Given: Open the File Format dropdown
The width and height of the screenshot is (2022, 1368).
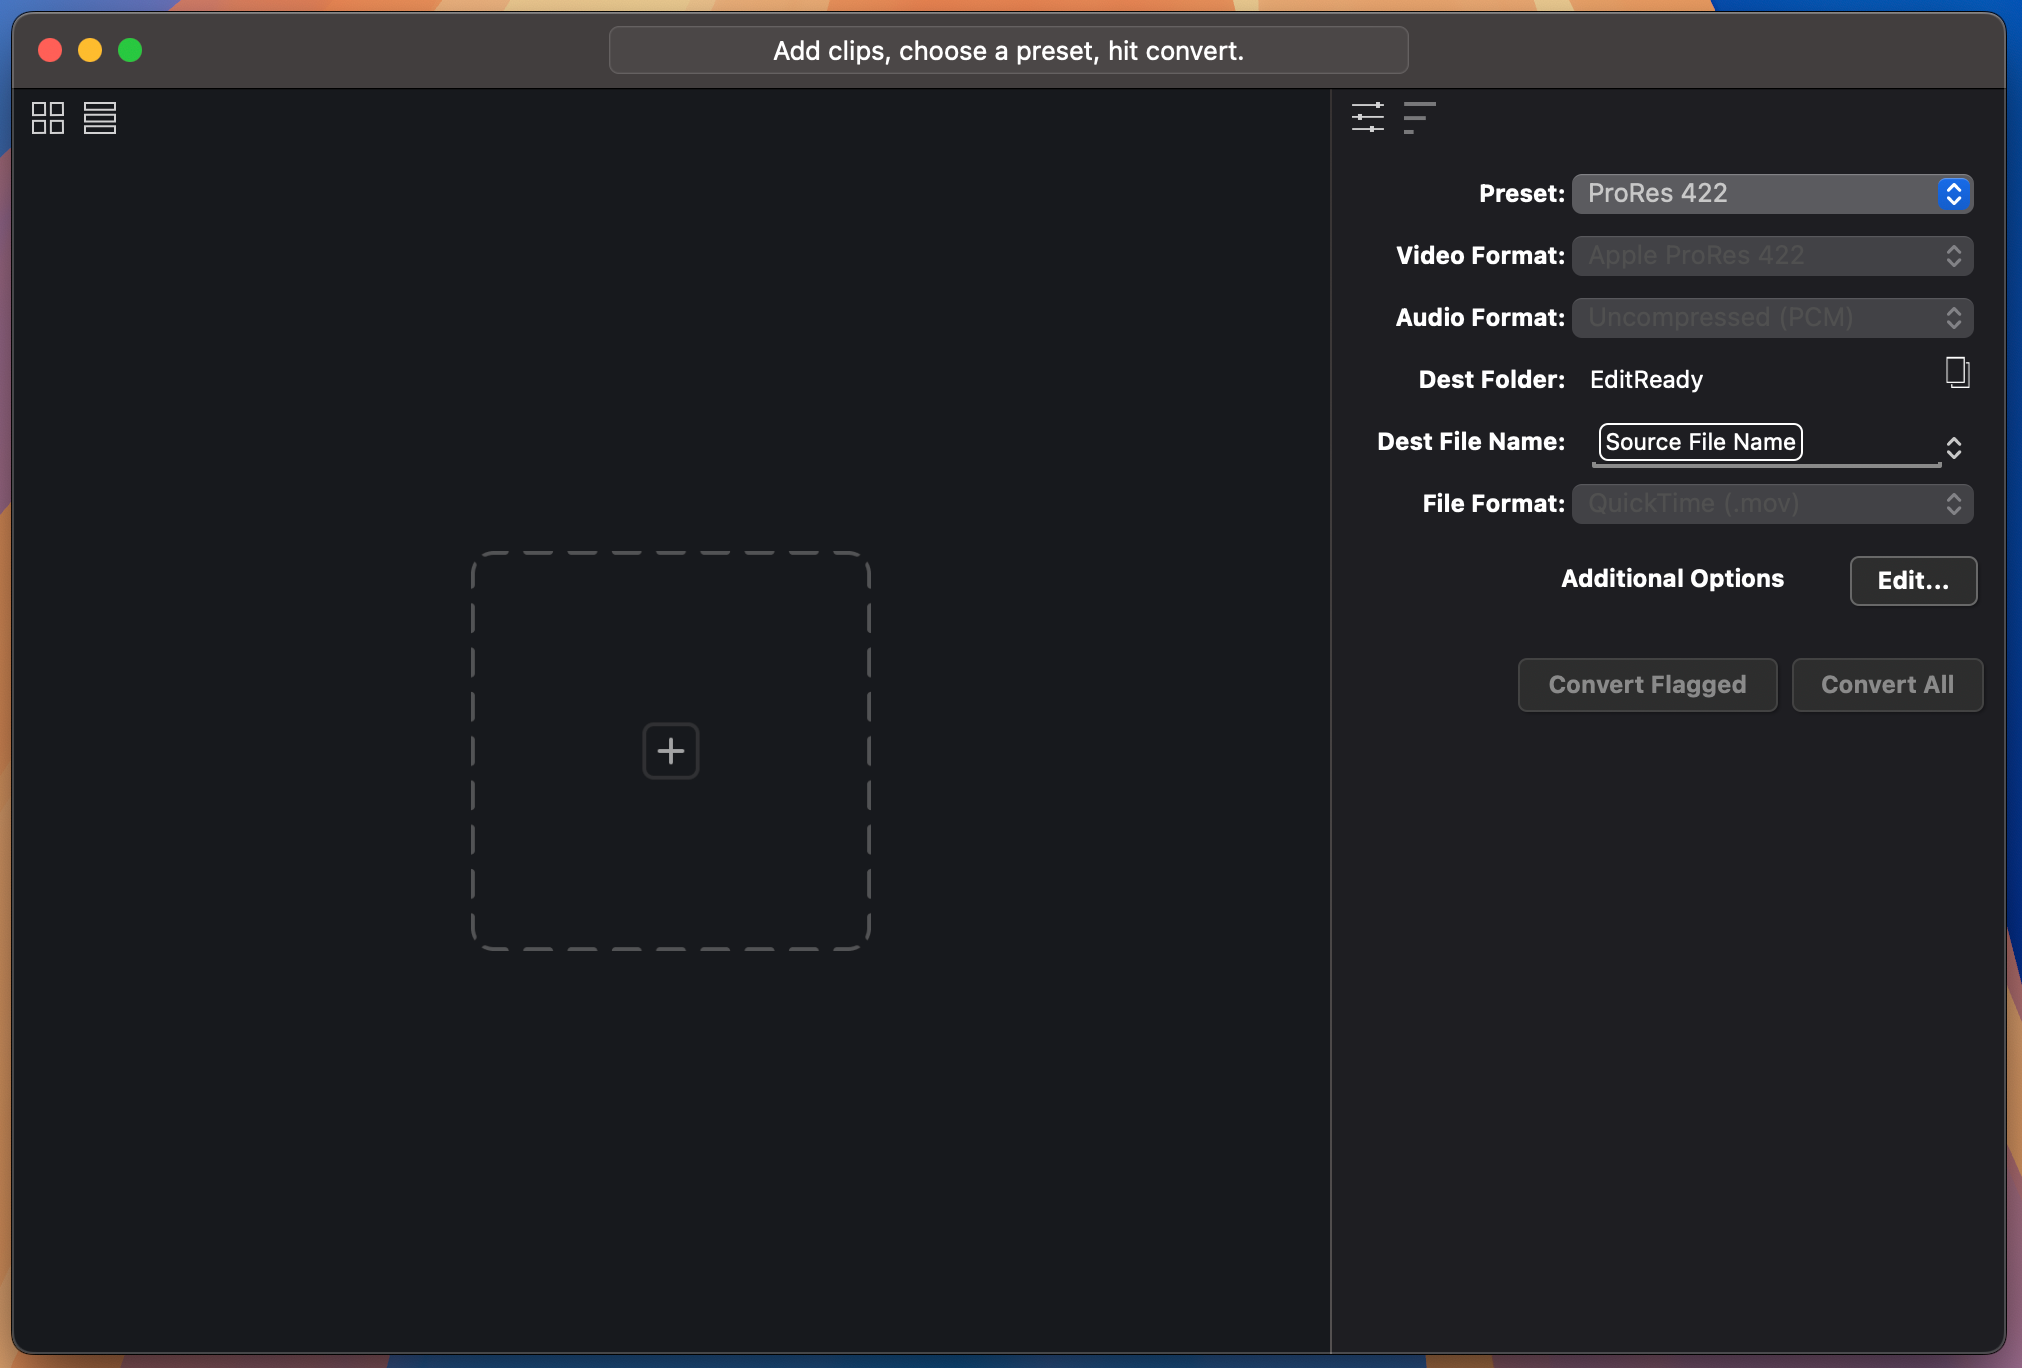Looking at the screenshot, I should [x=1770, y=503].
